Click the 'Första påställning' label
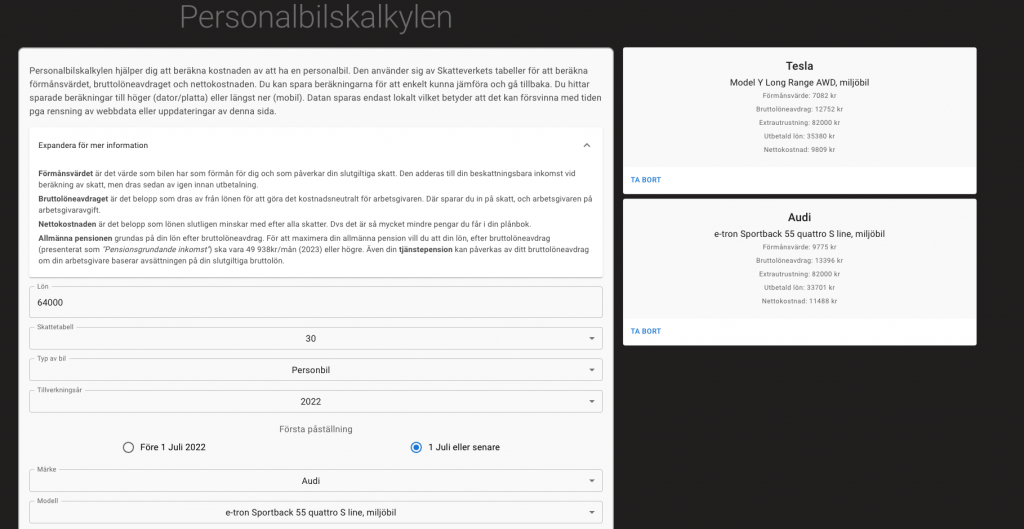This screenshot has height=529, width=1024. pos(315,429)
